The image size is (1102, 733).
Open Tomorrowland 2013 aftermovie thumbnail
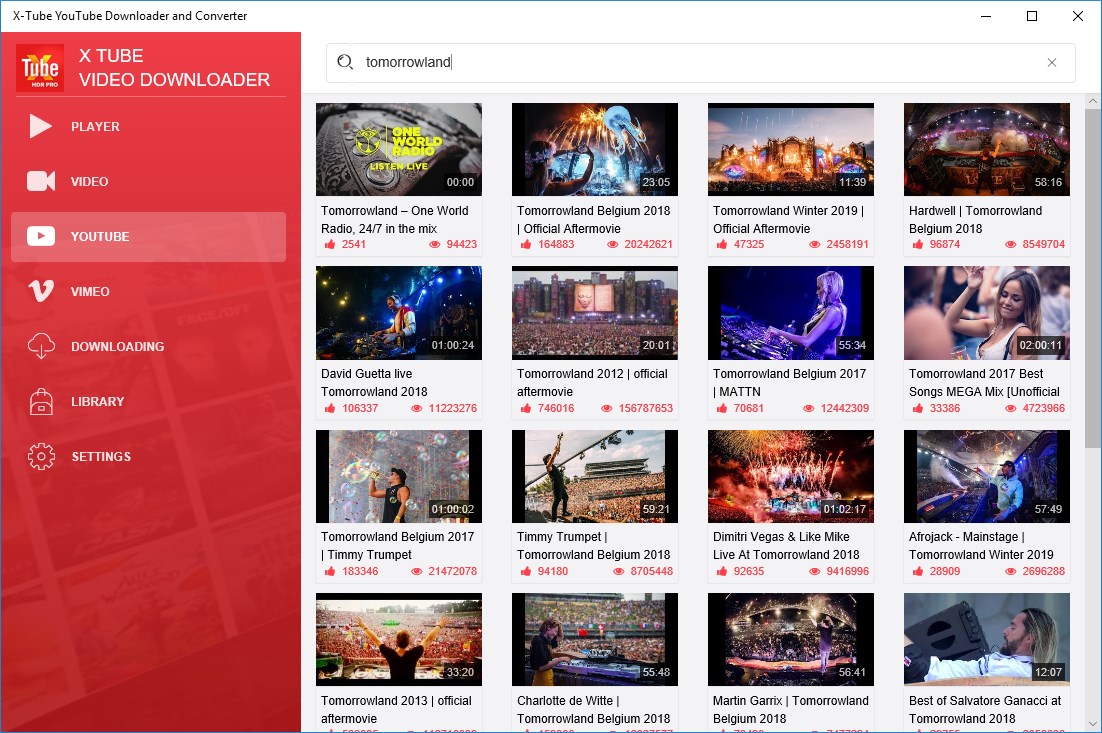click(398, 640)
